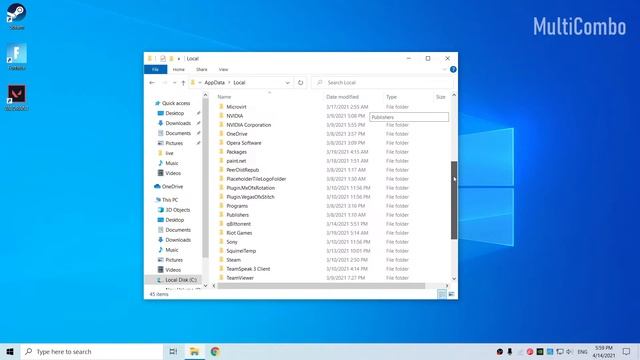Go back using the back arrow

152,82
